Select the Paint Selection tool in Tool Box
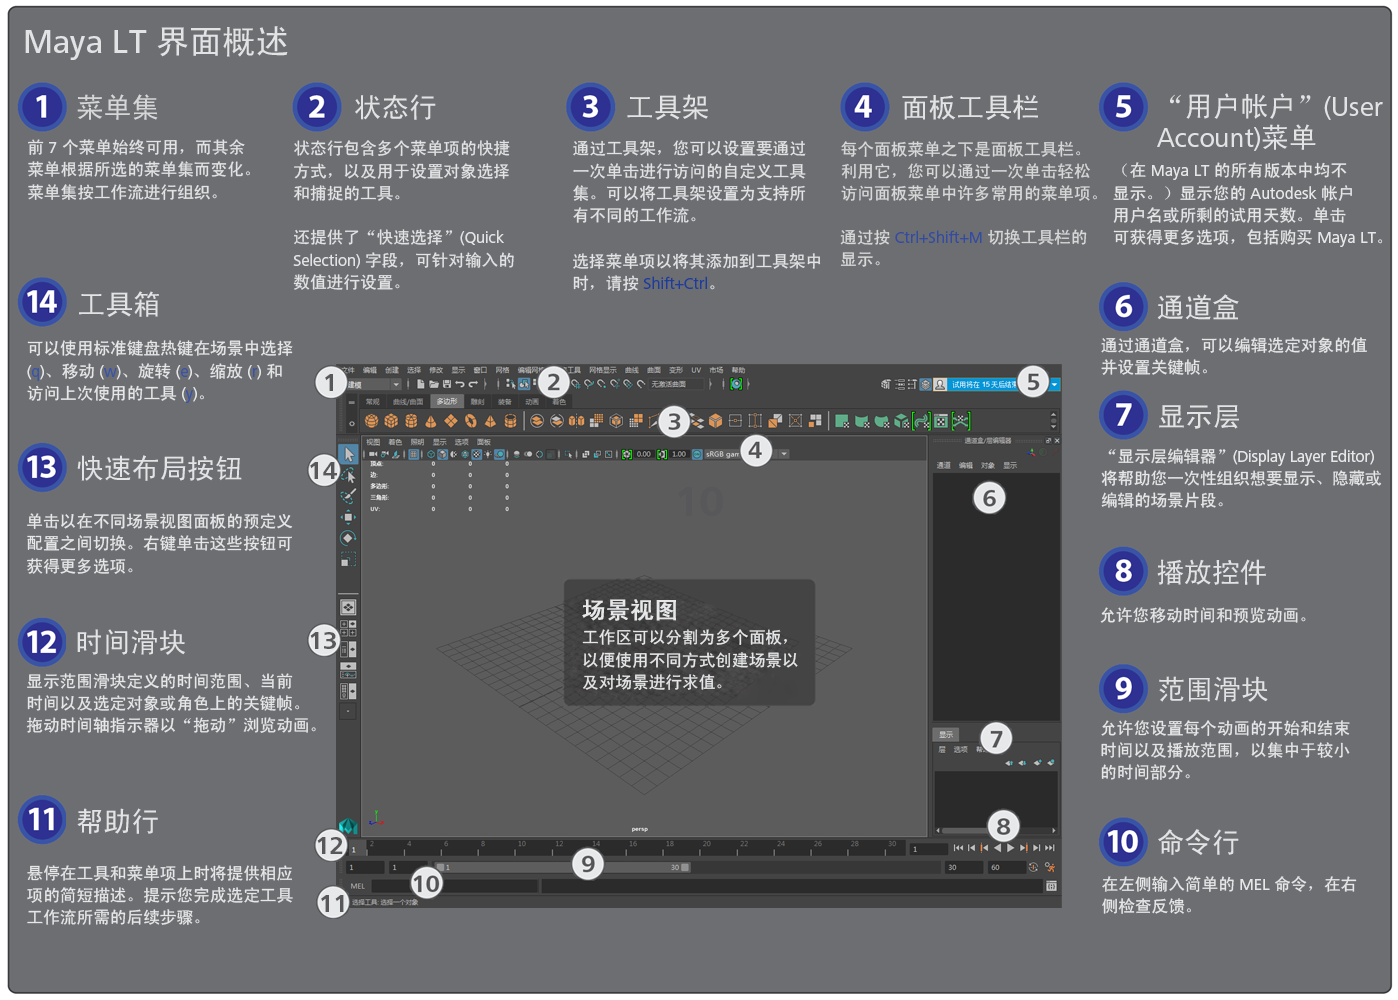 pyautogui.click(x=348, y=496)
